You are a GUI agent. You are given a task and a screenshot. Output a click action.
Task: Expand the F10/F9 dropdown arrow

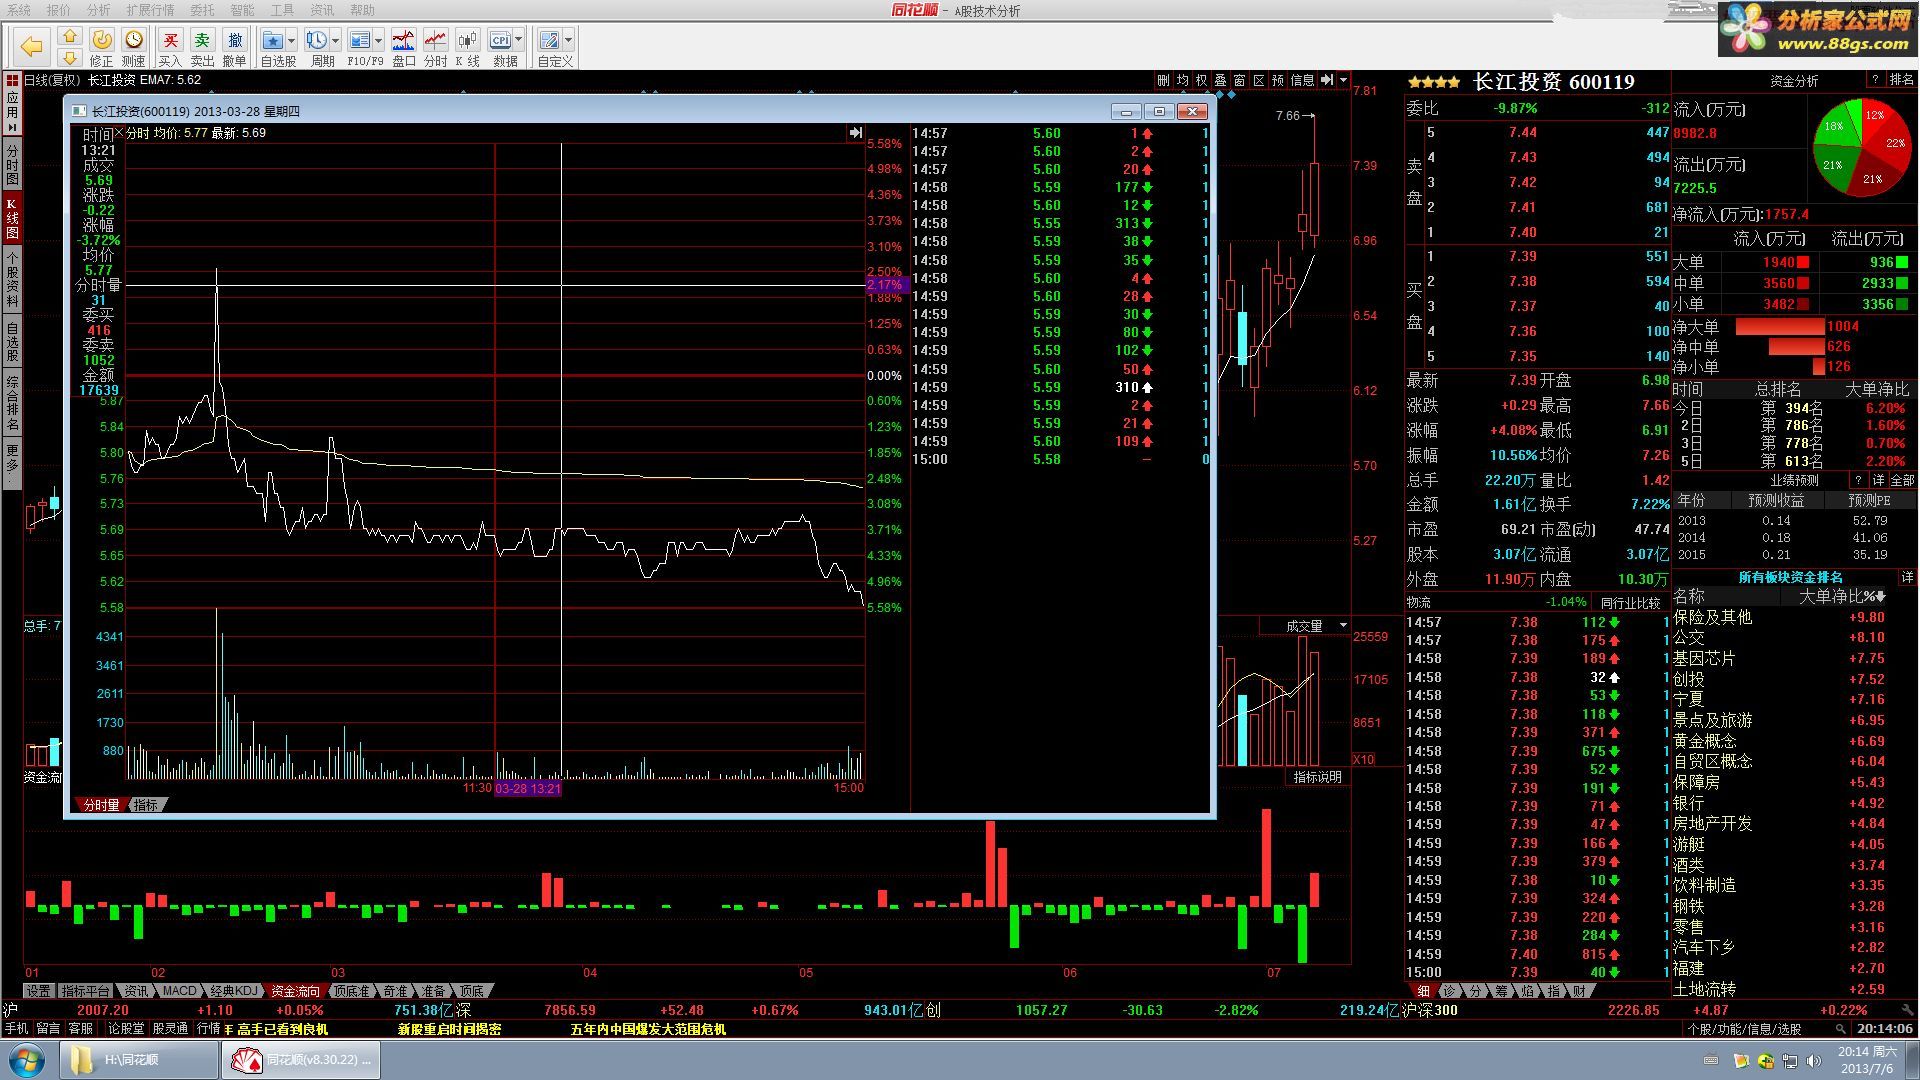coord(378,40)
